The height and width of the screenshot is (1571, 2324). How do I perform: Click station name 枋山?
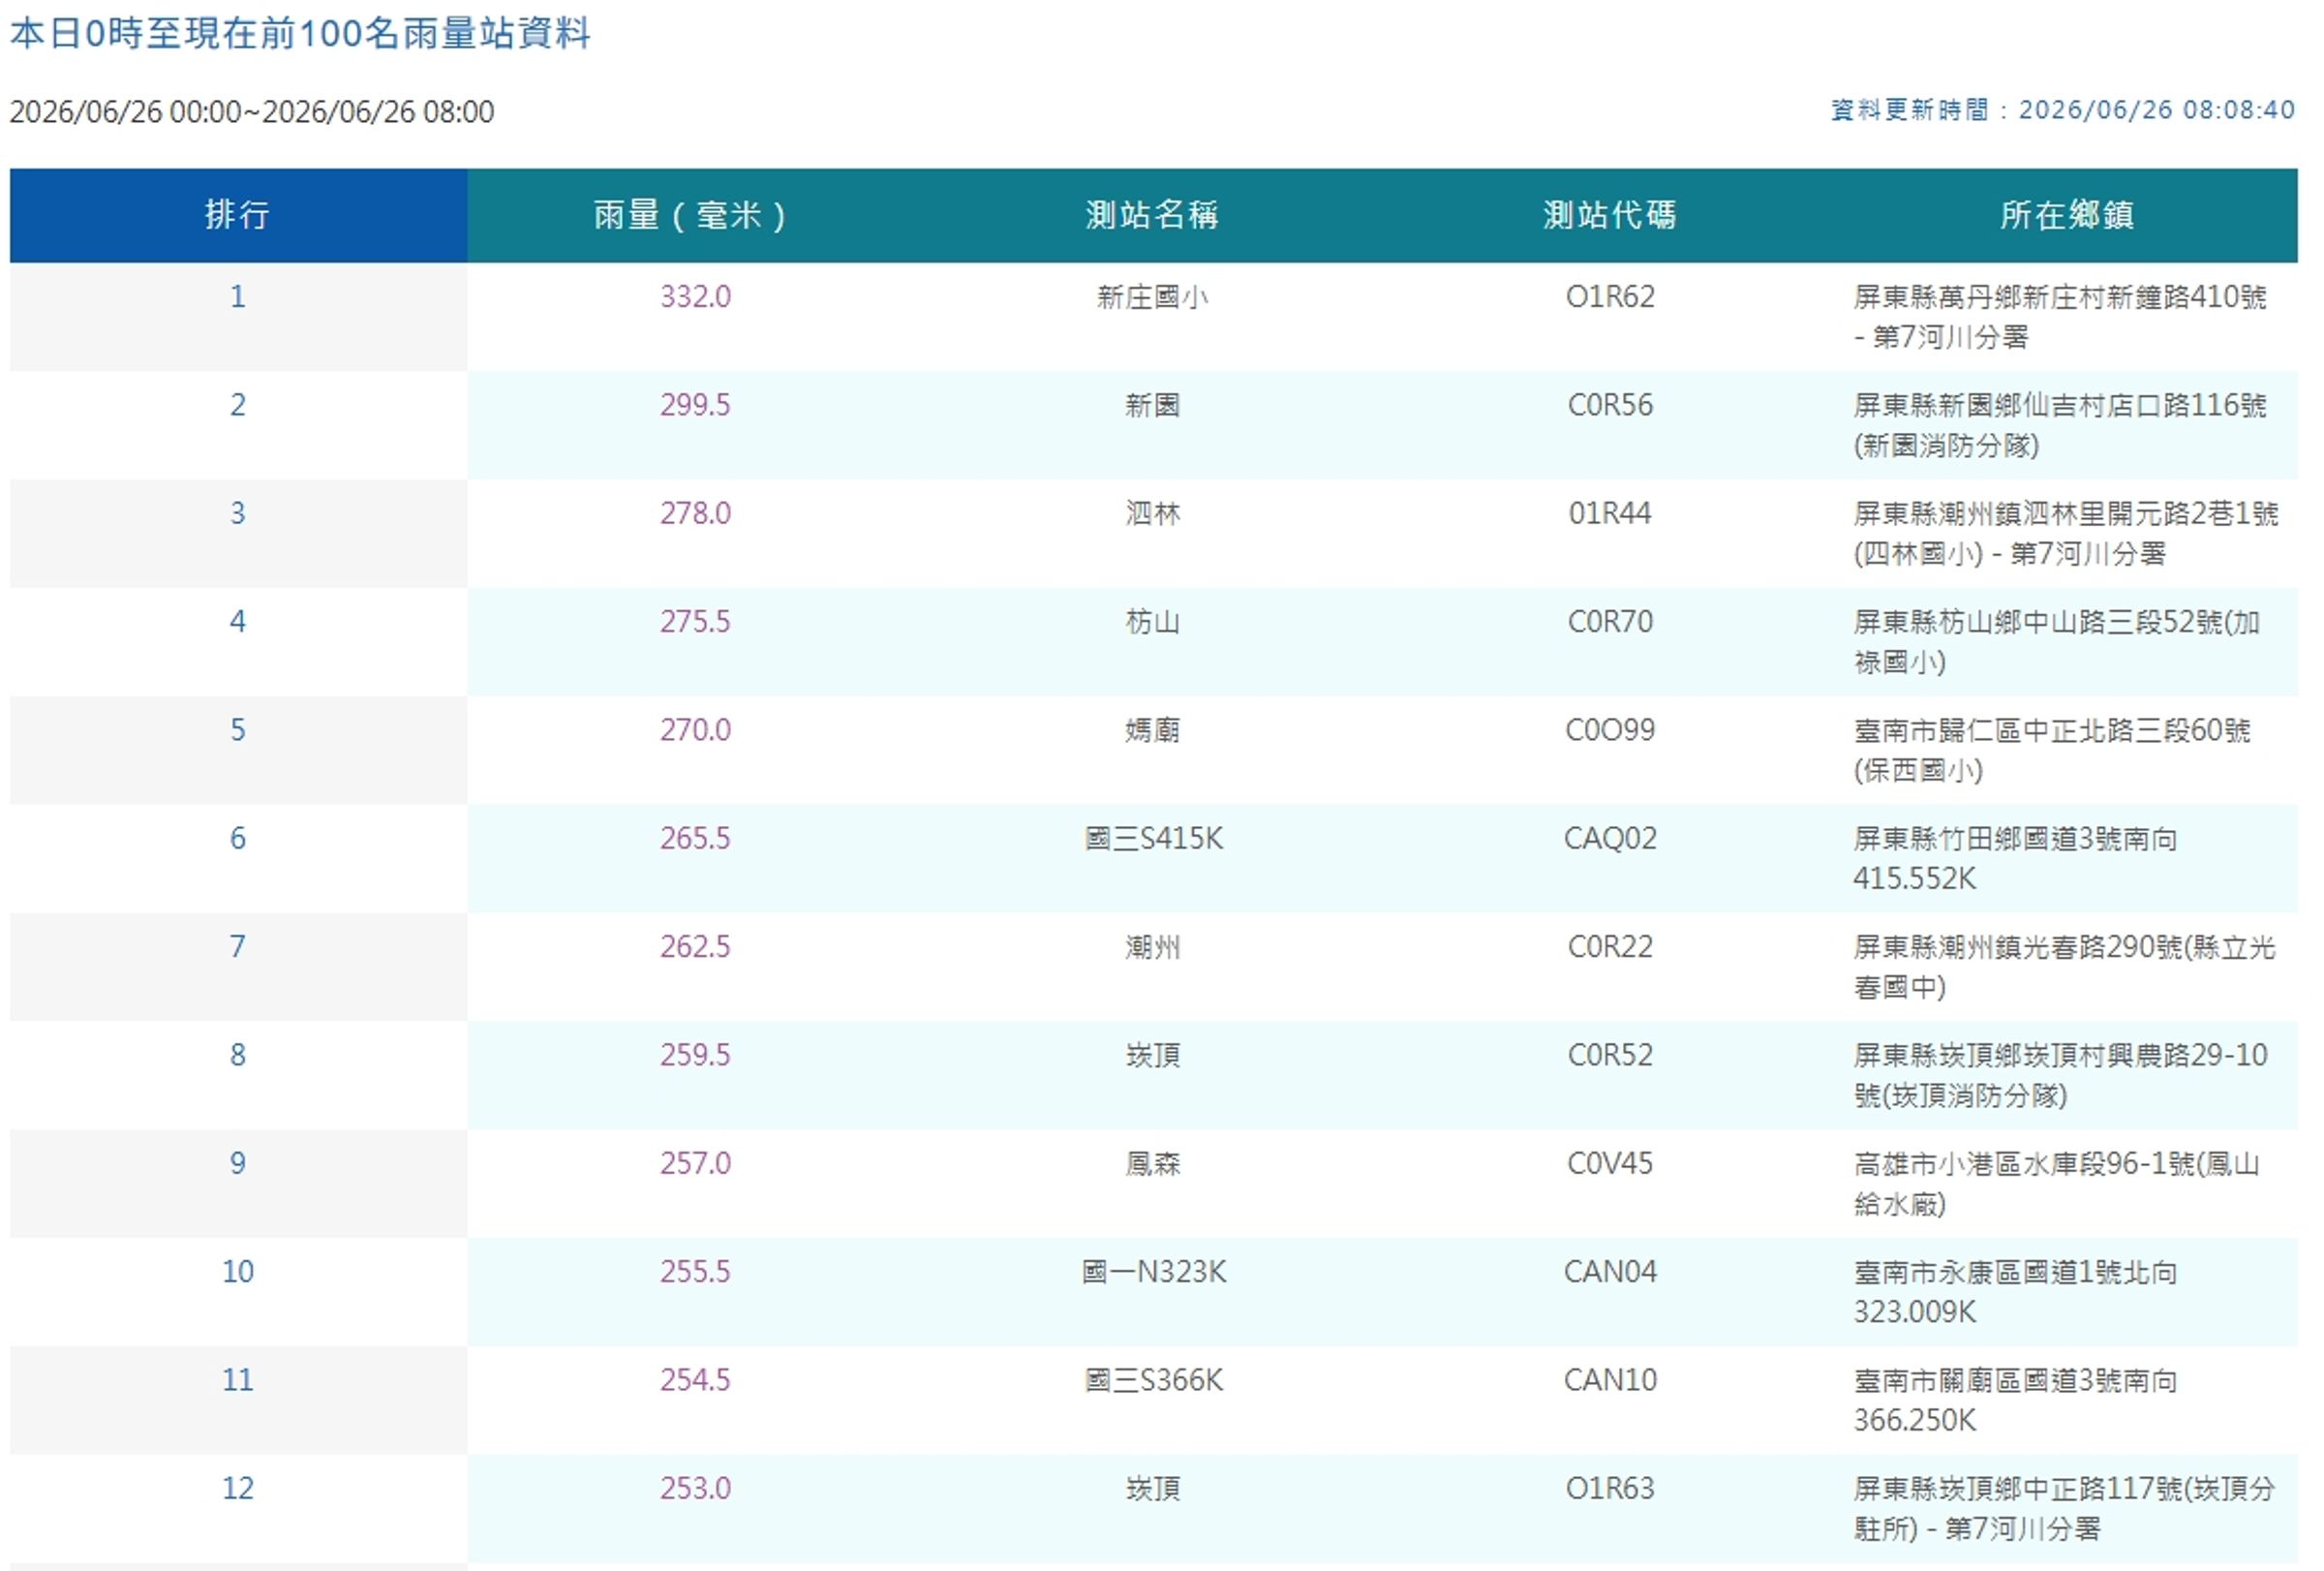(1152, 622)
